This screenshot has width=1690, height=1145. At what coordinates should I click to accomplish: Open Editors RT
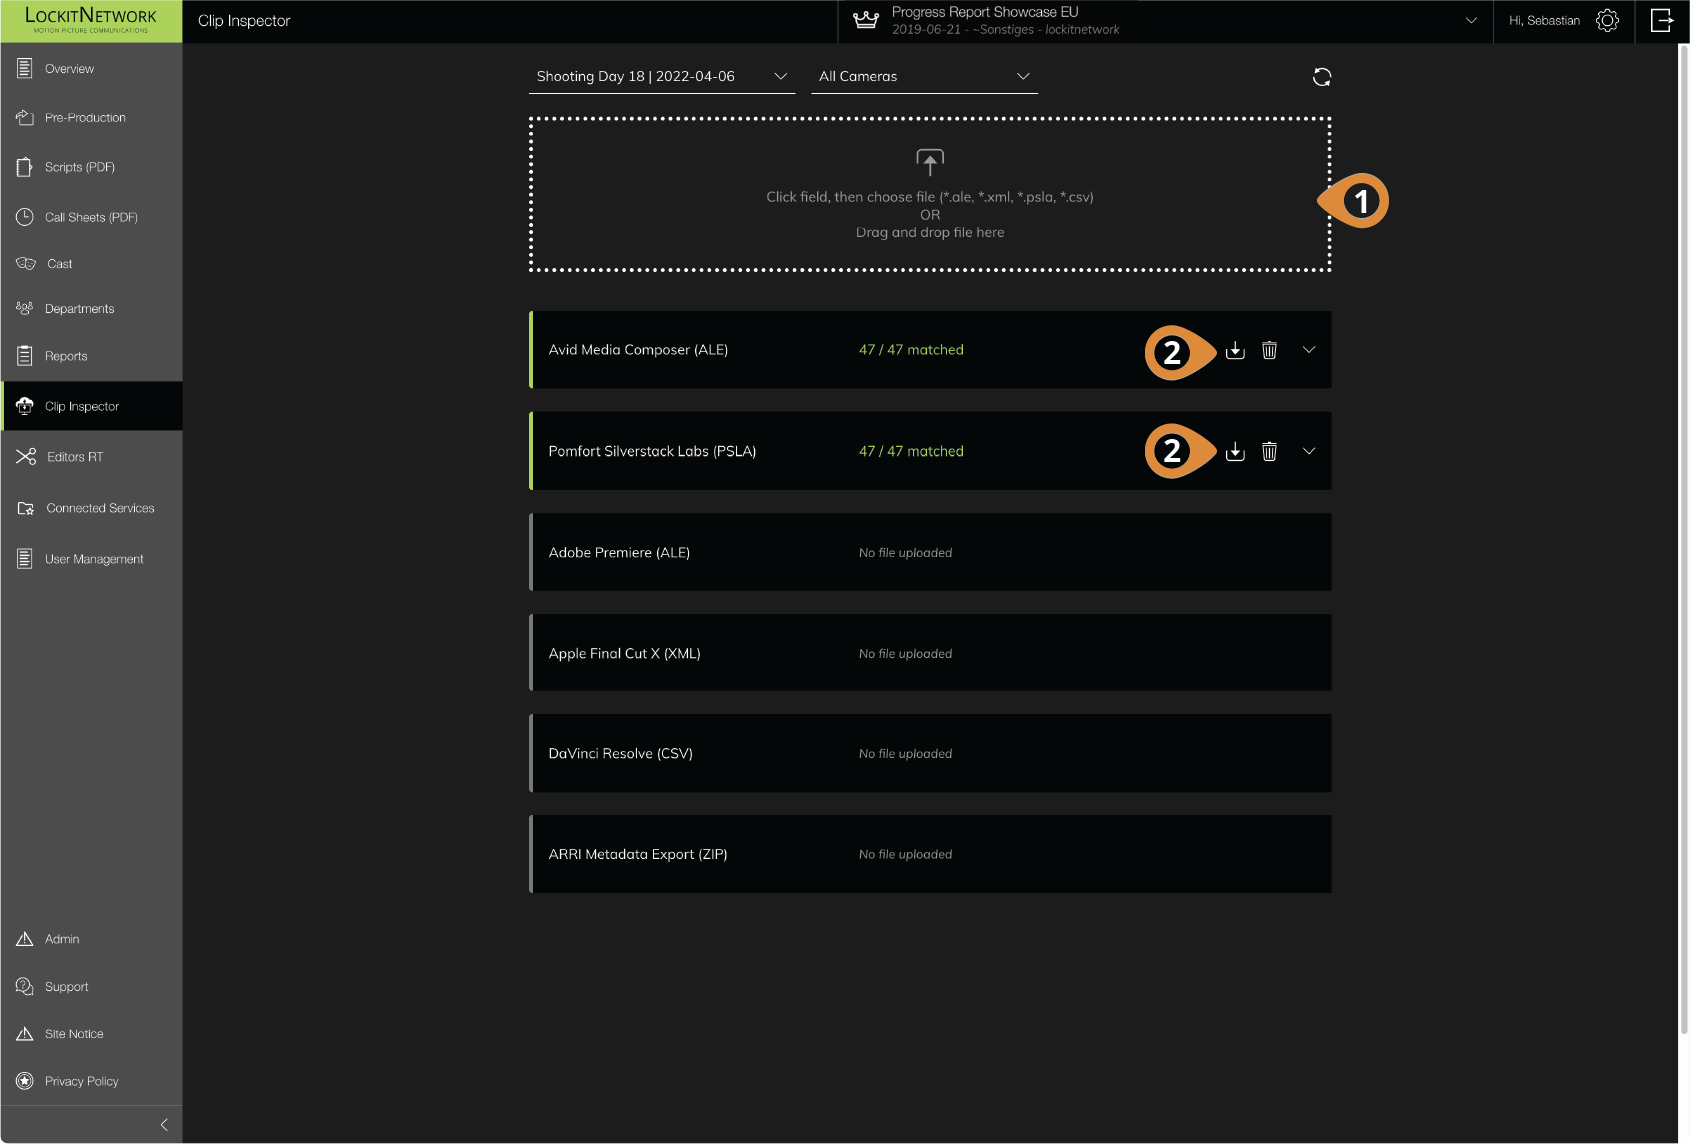click(91, 457)
